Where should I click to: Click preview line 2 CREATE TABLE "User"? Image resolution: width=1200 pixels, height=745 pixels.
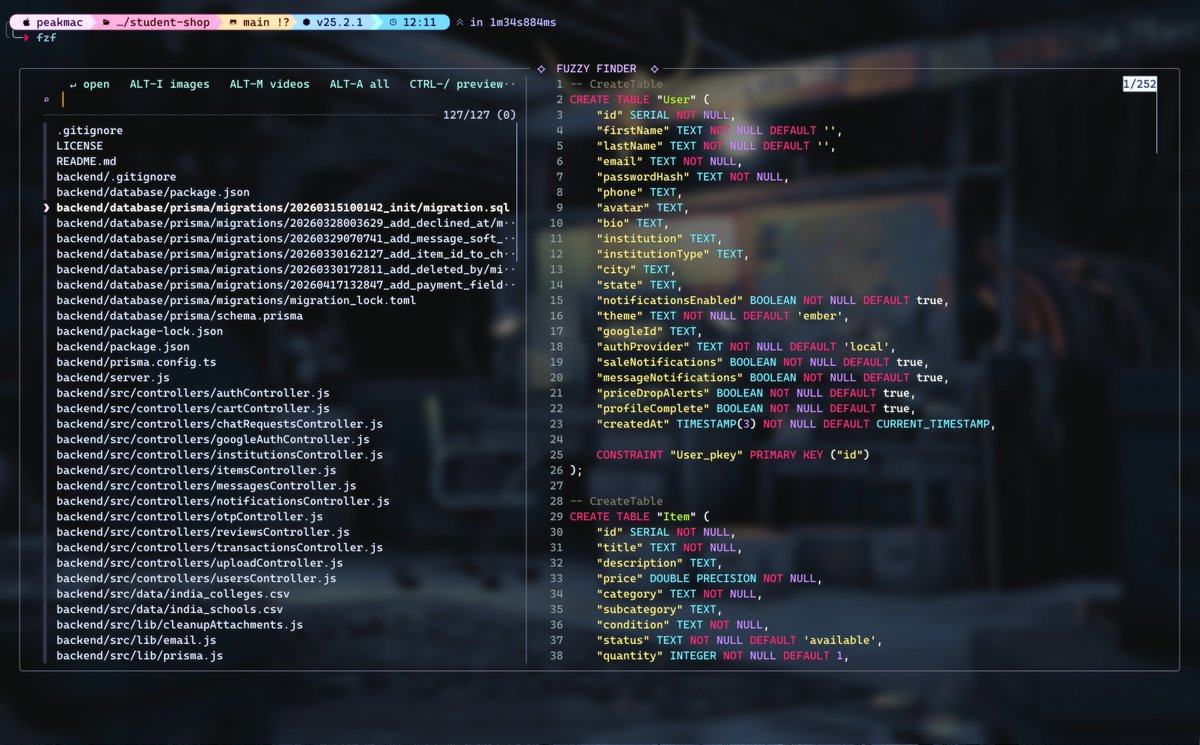[639, 100]
